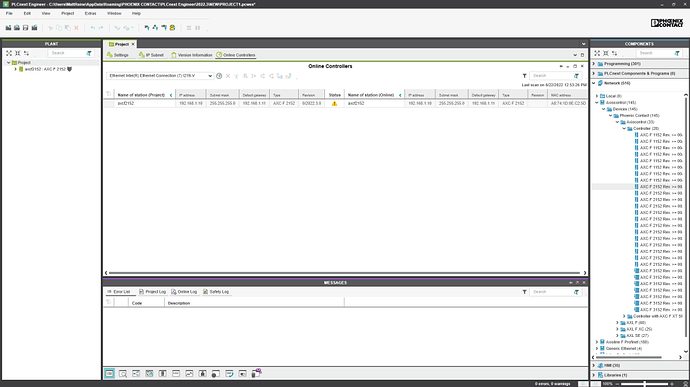Screen dimensions: 690x387
Task: Click the warning status icon for axcf2152
Action: click(334, 103)
